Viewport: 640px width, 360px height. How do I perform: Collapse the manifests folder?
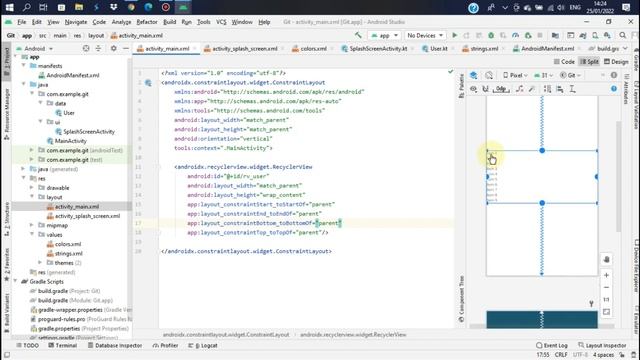click(x=24, y=66)
